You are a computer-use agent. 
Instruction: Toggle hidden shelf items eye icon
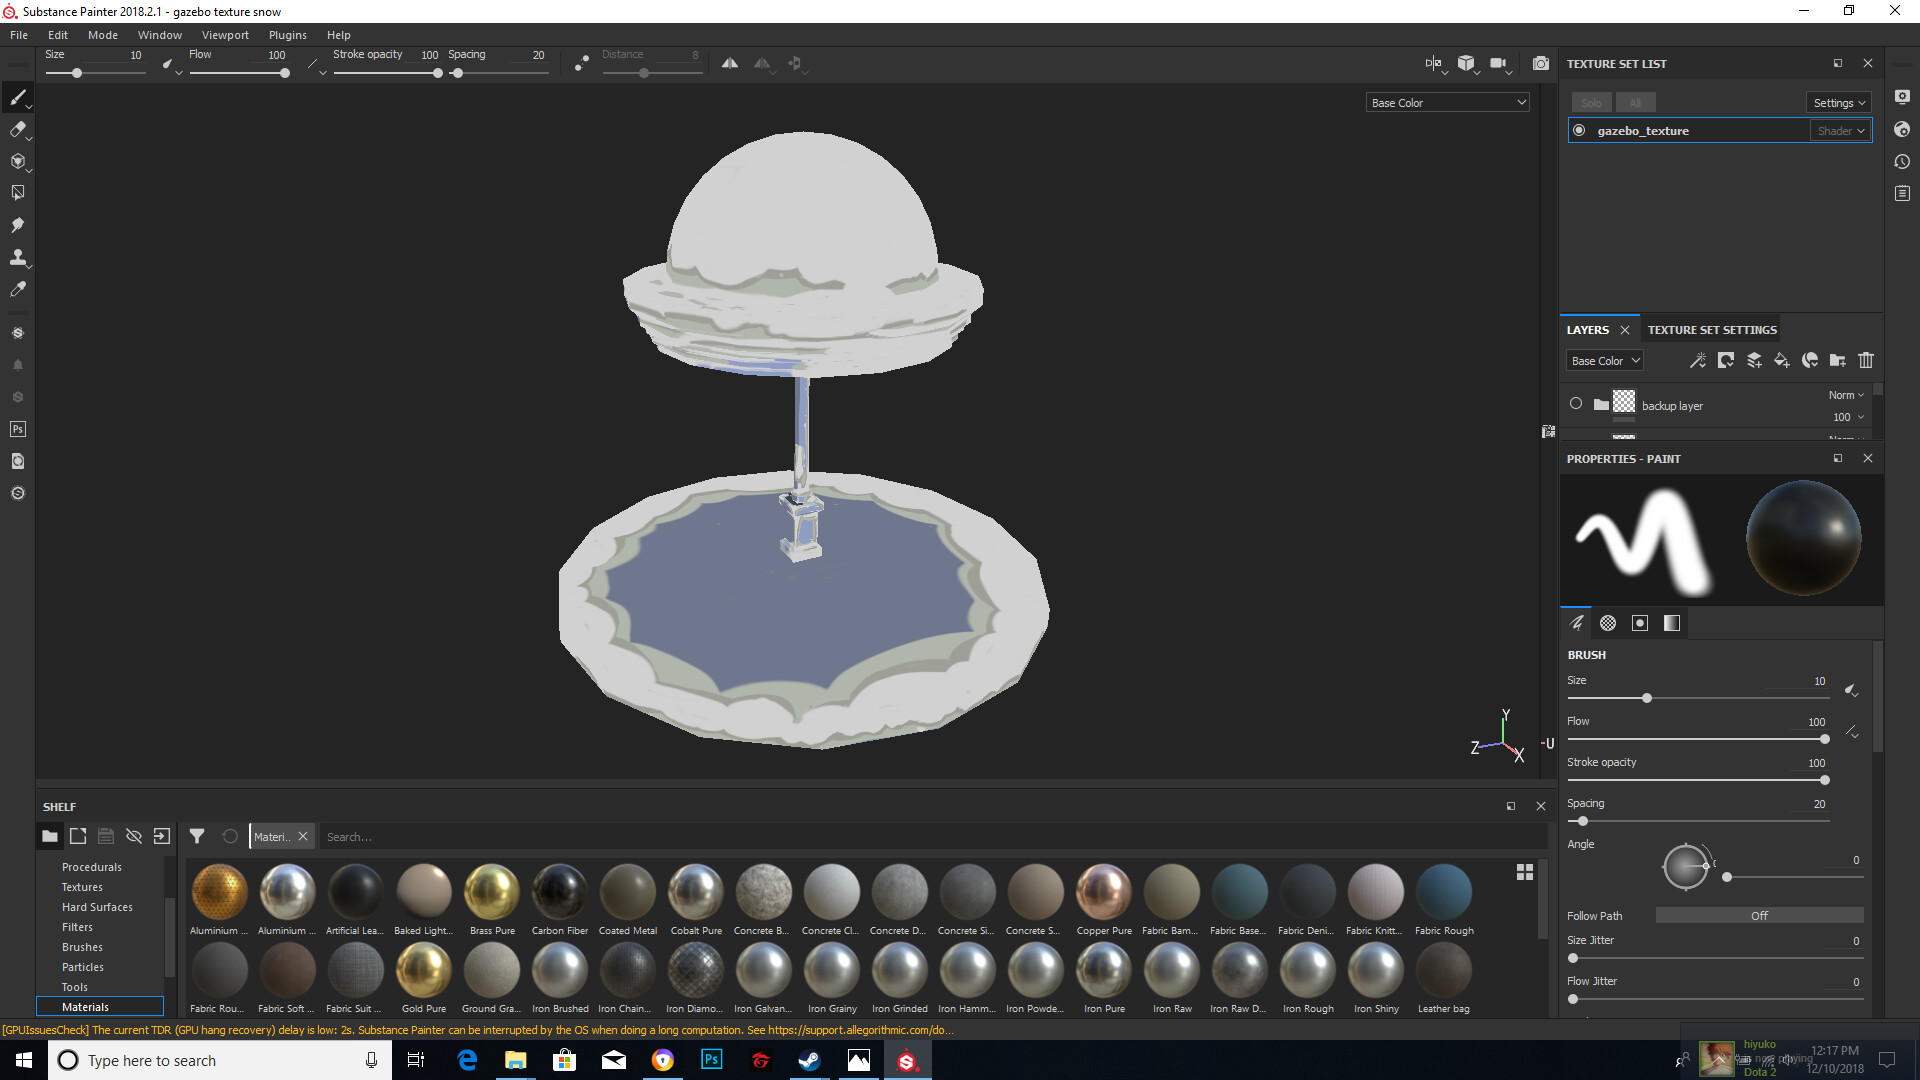[134, 836]
